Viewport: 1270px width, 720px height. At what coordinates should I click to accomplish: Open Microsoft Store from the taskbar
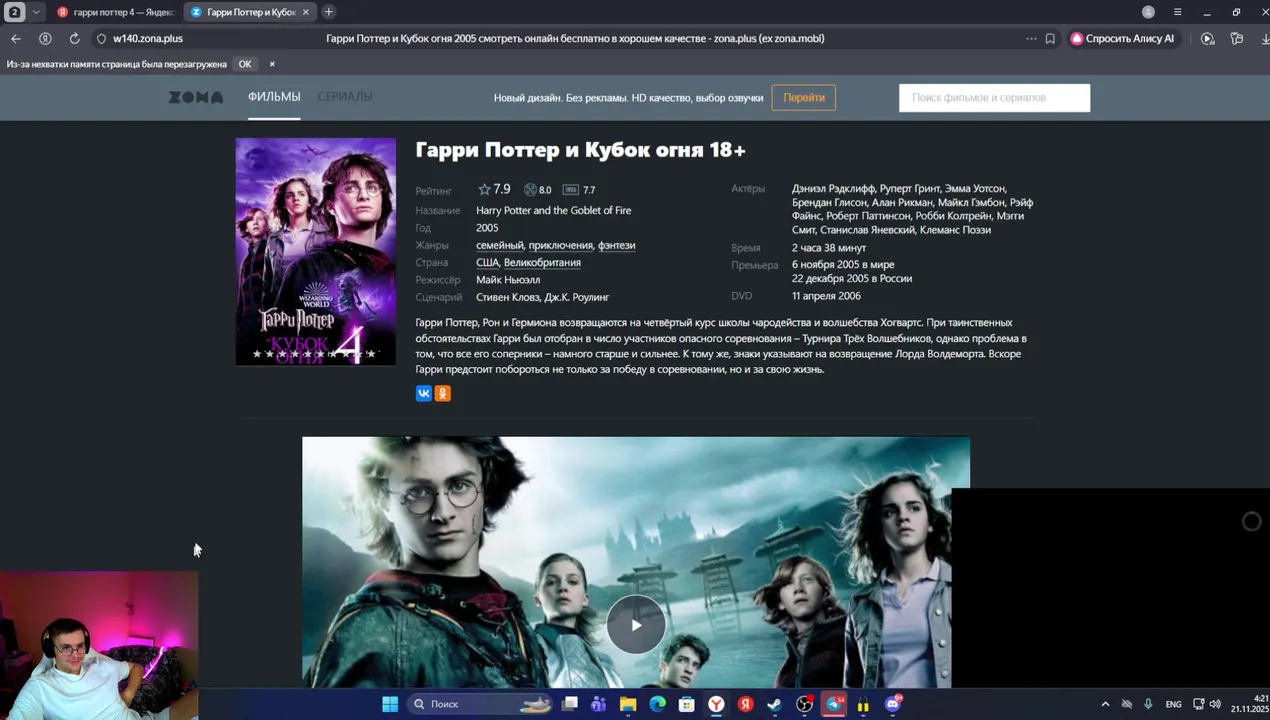pos(687,704)
